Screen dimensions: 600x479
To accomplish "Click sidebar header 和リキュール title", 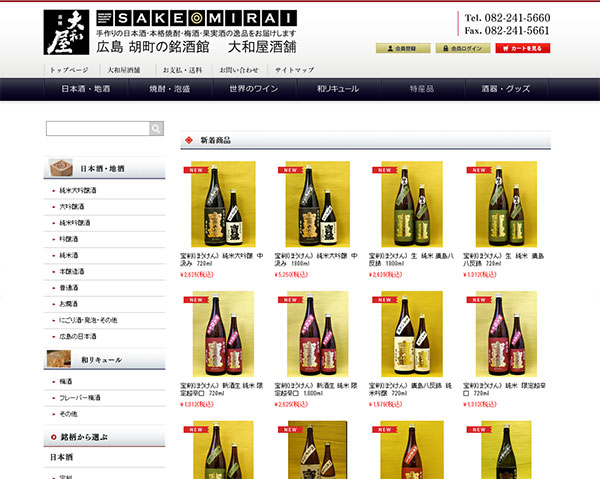I will click(x=101, y=360).
